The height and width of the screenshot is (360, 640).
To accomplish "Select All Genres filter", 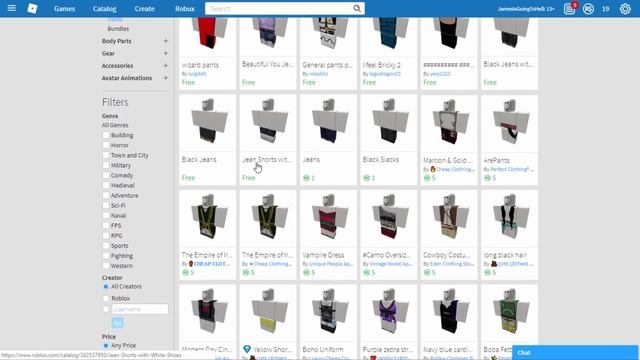I will 115,125.
